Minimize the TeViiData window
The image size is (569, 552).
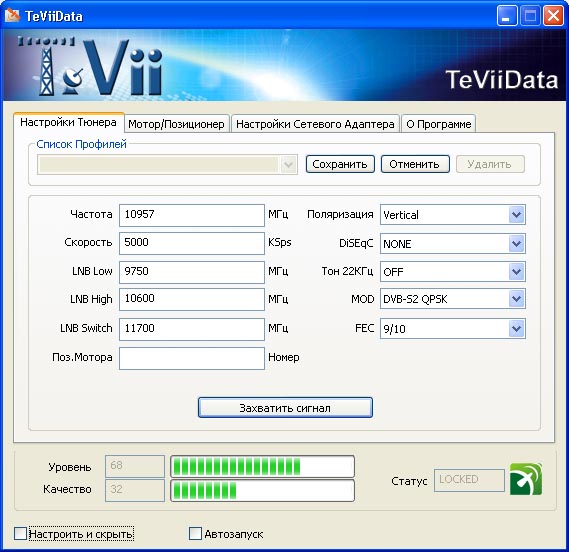(507, 16)
